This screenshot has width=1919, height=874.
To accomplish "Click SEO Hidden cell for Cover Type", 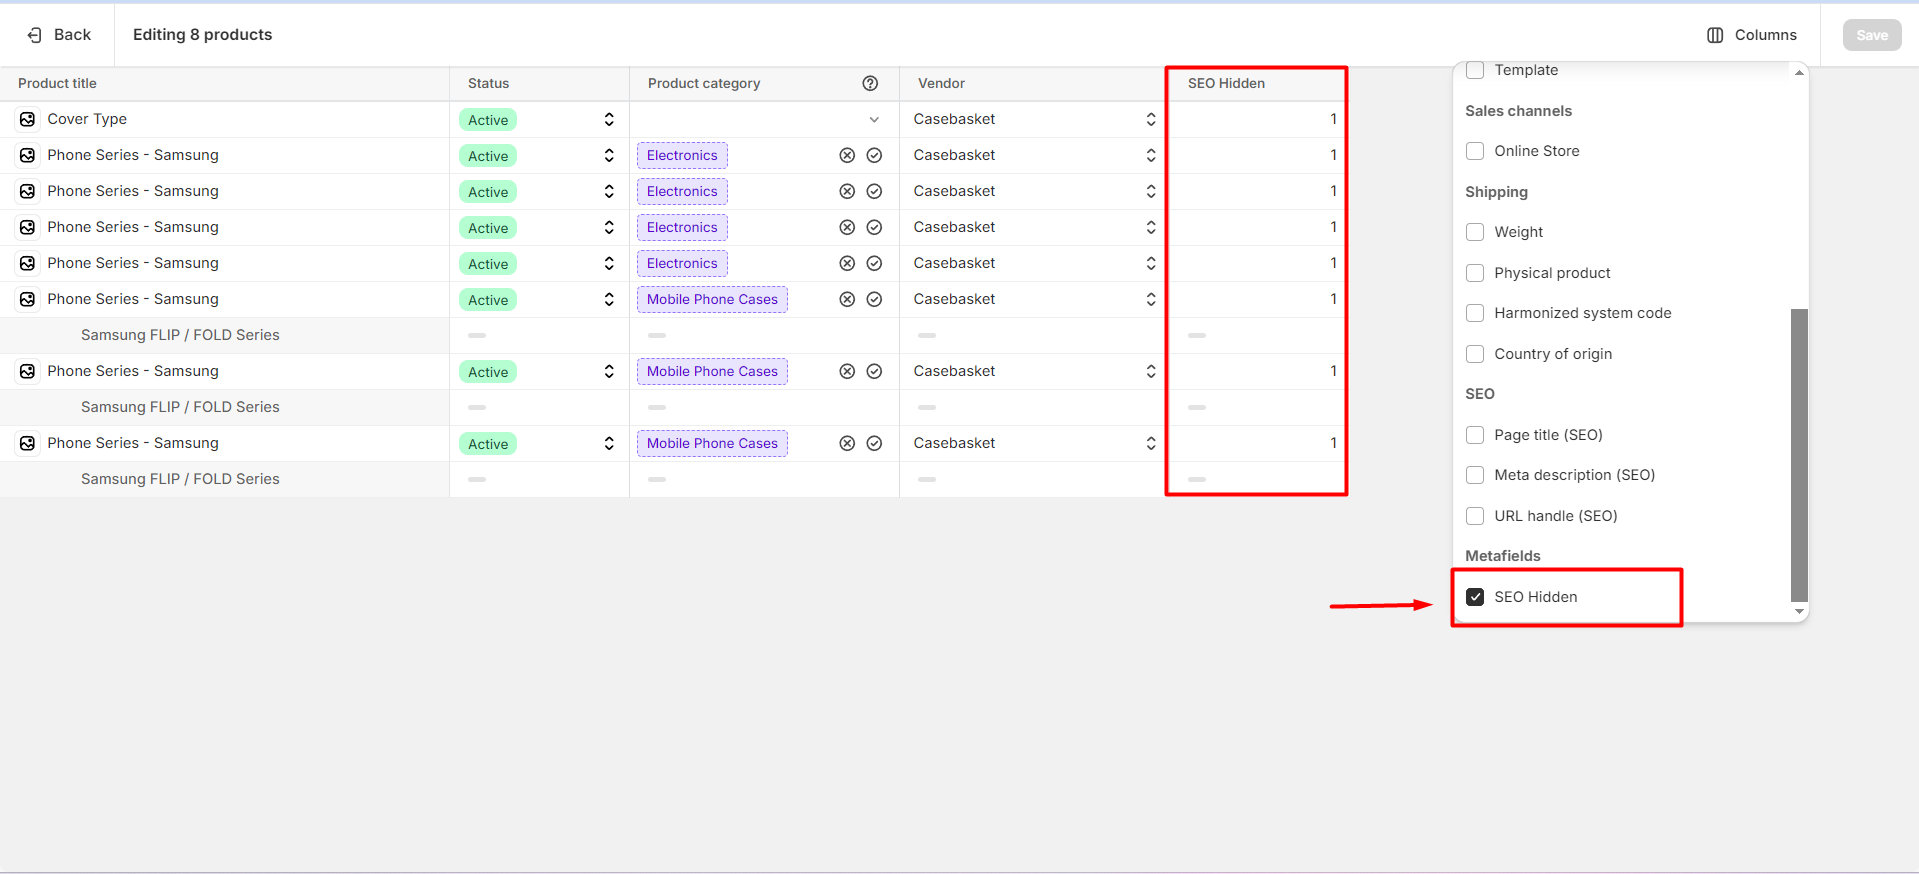I will pyautogui.click(x=1256, y=119).
